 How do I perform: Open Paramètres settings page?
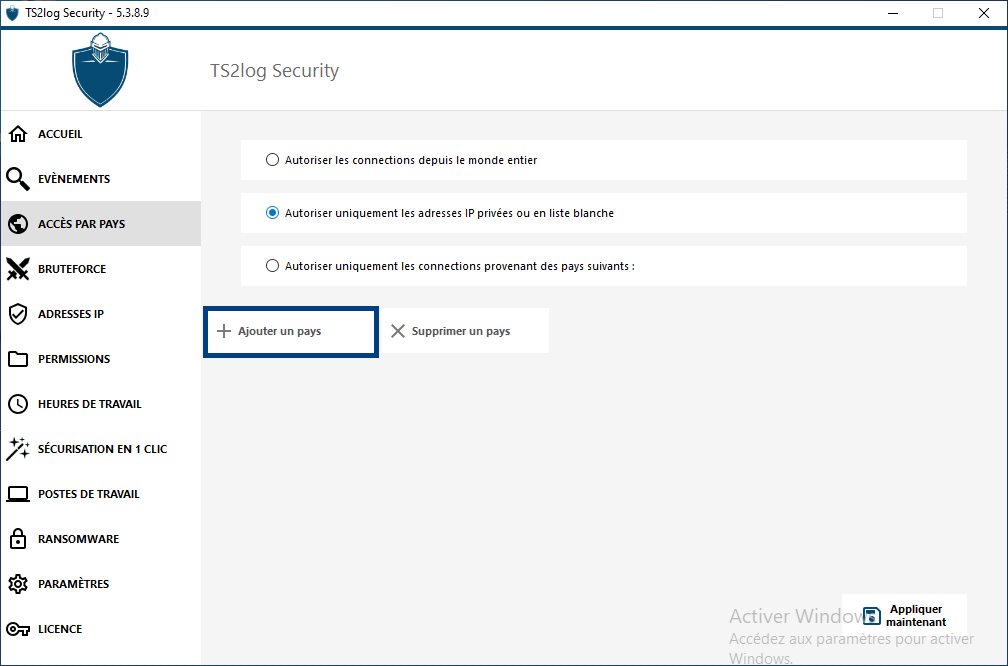[x=101, y=584]
